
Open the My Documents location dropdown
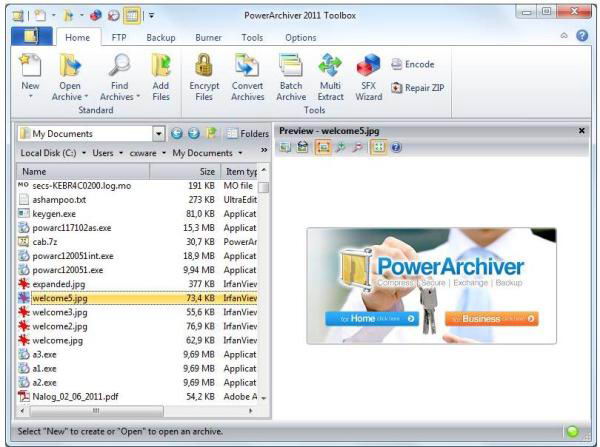pos(159,134)
